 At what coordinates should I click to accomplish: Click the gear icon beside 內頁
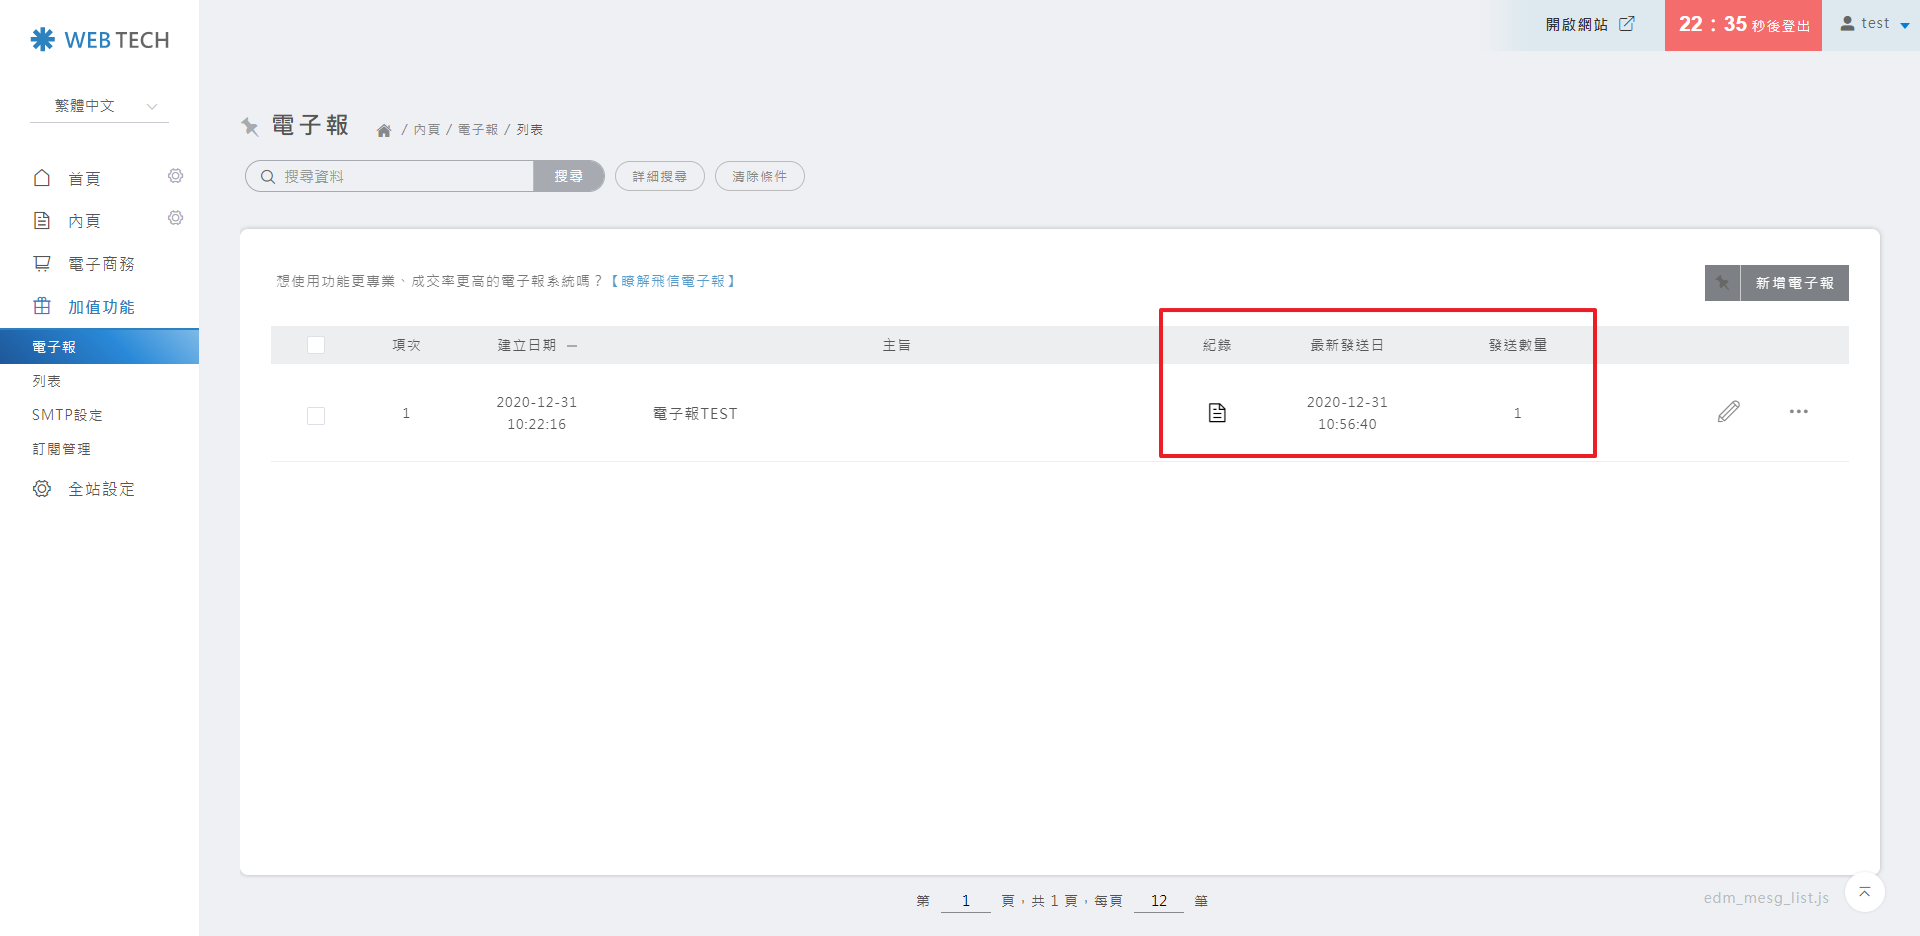point(175,219)
